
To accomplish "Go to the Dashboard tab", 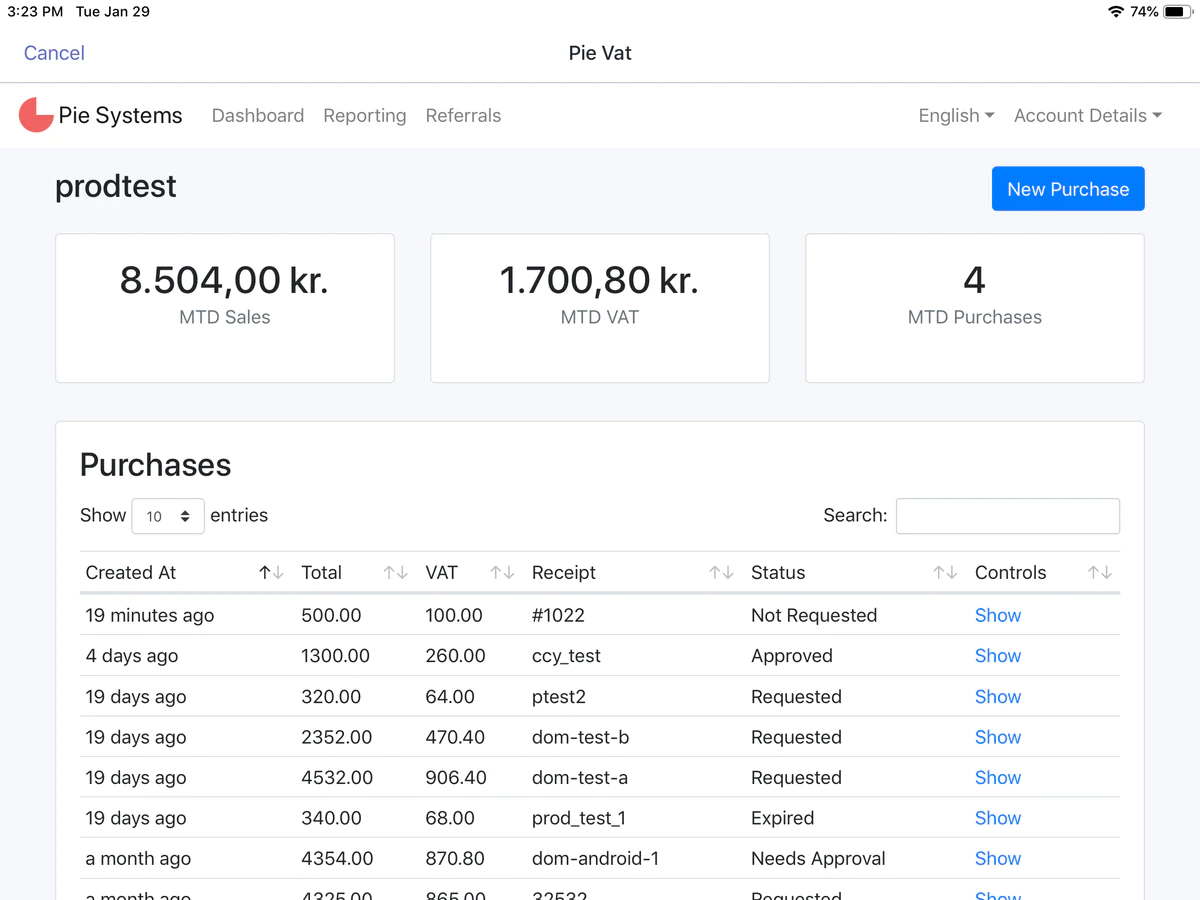I will pos(258,116).
